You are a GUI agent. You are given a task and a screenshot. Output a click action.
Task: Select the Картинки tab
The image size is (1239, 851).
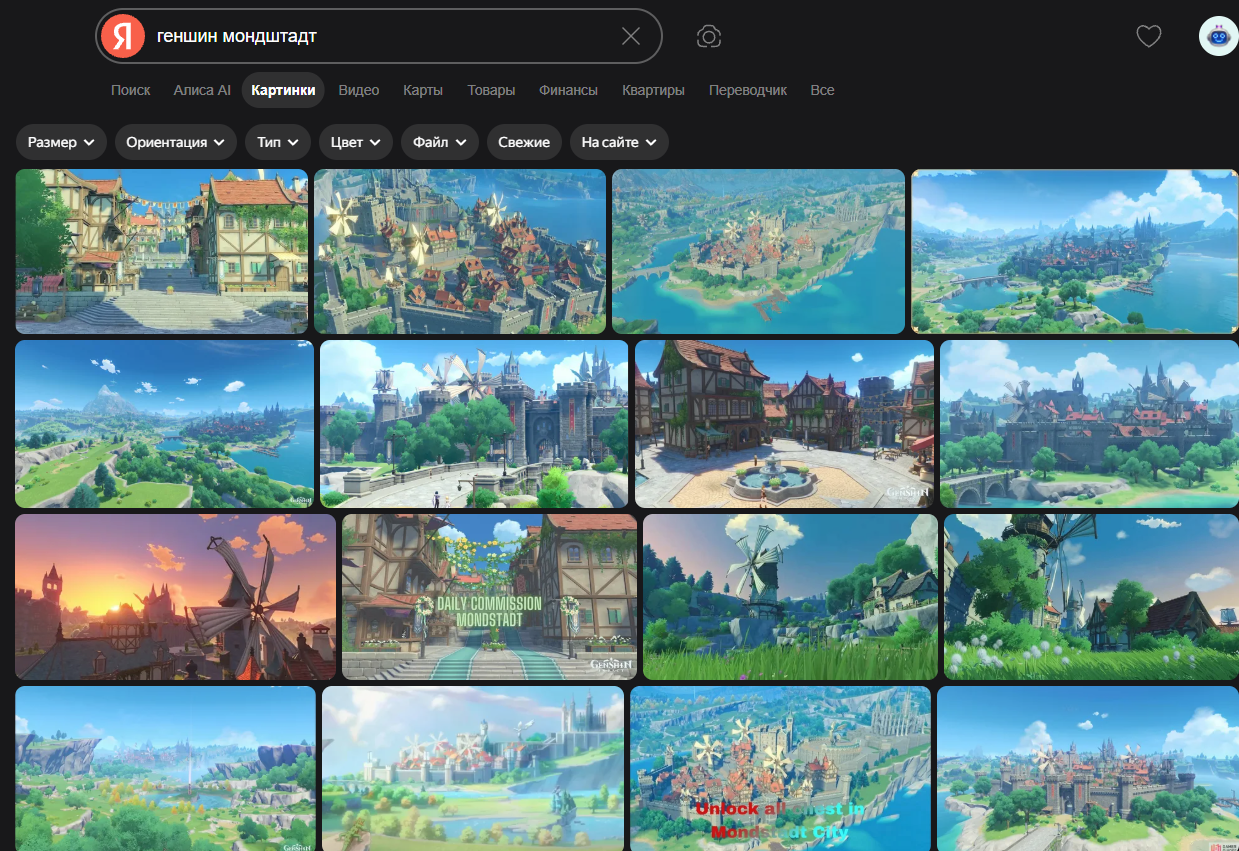[283, 90]
